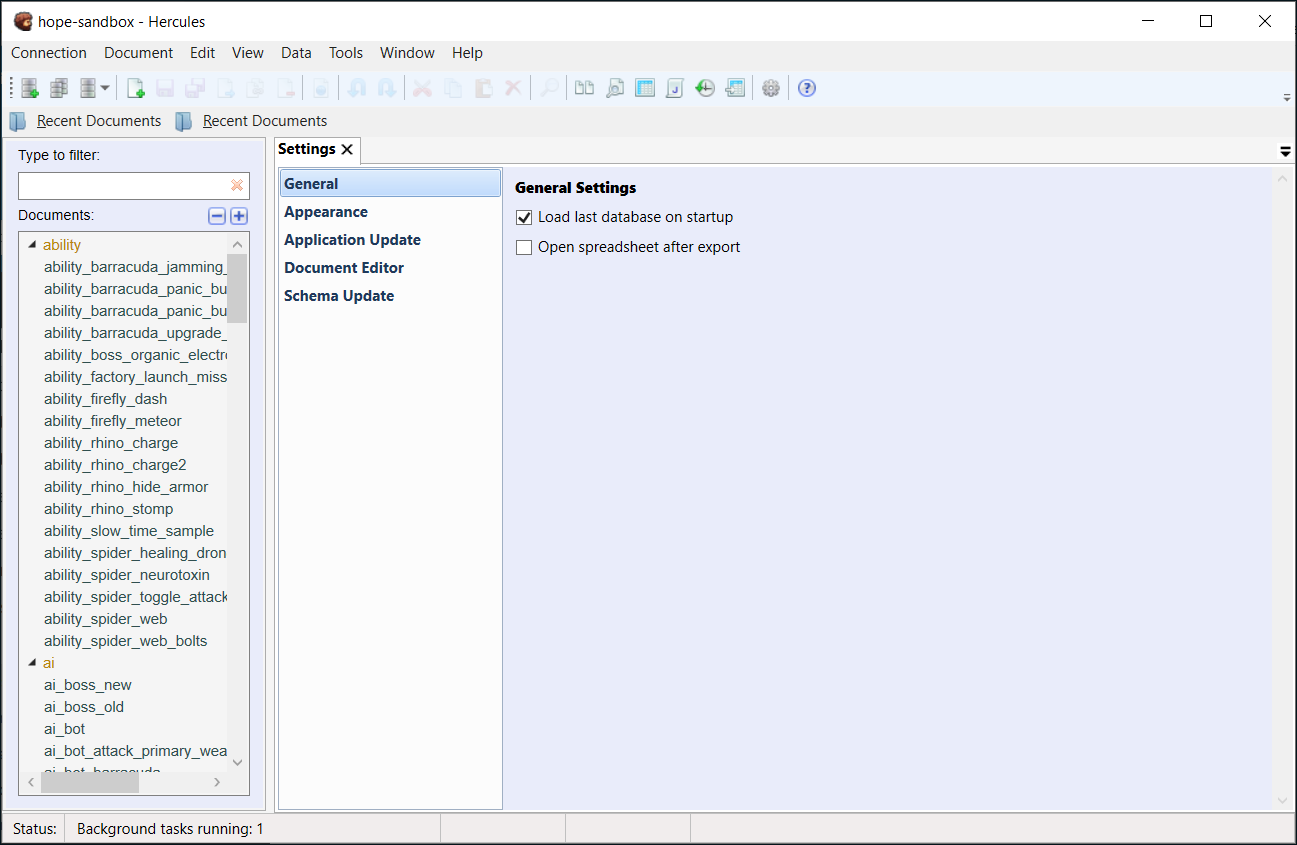Image resolution: width=1297 pixels, height=845 pixels.
Task: Click the magnifier Find toolbar icon
Action: pyautogui.click(x=549, y=88)
